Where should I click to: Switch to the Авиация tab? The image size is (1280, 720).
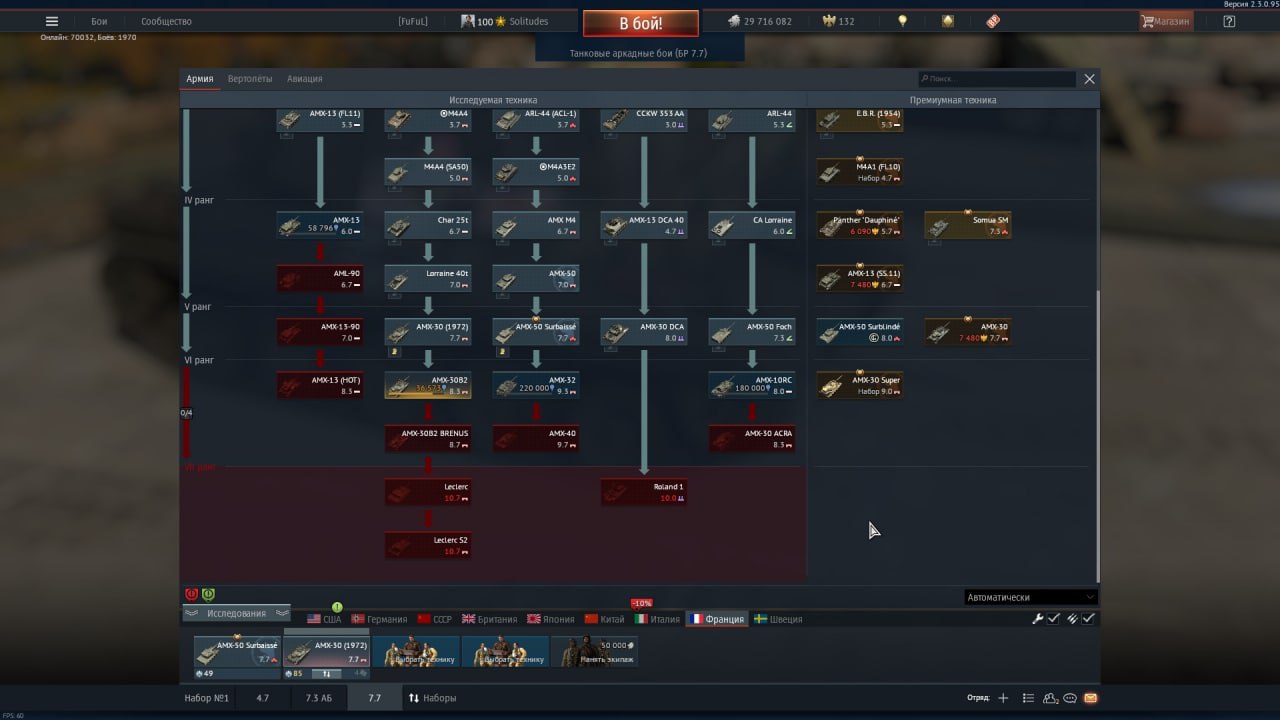tap(304, 79)
